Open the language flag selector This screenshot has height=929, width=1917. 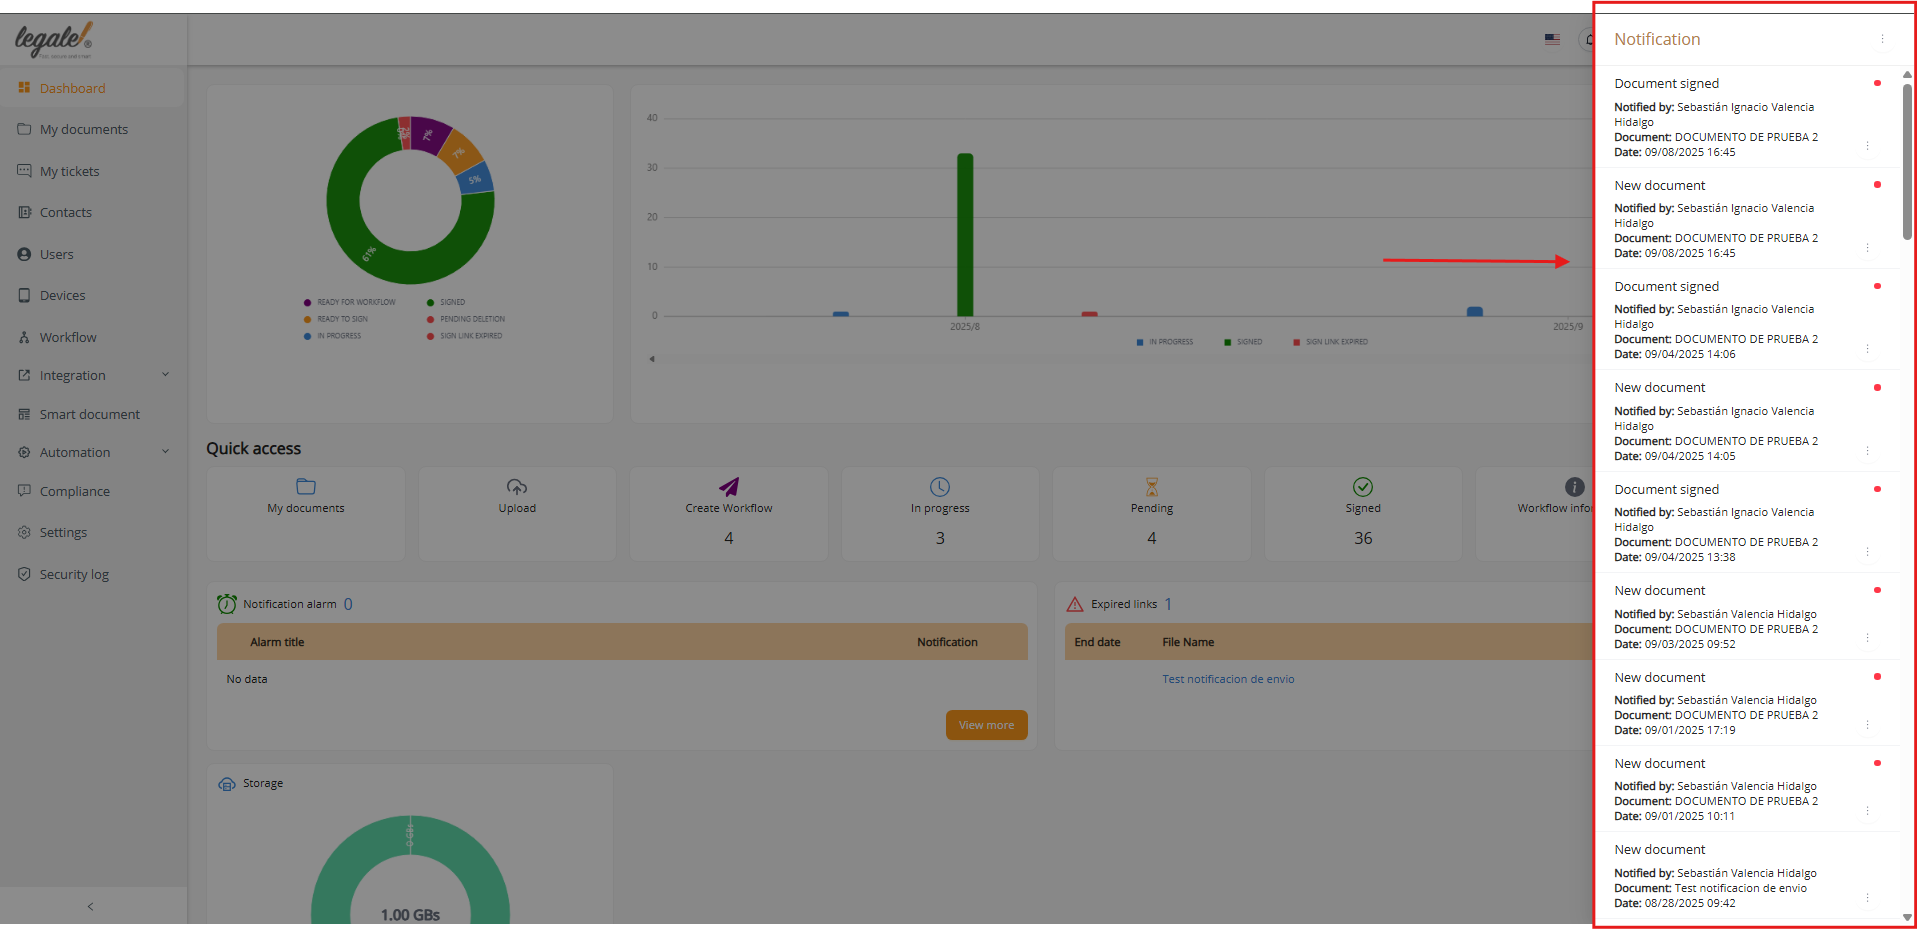[x=1552, y=39]
